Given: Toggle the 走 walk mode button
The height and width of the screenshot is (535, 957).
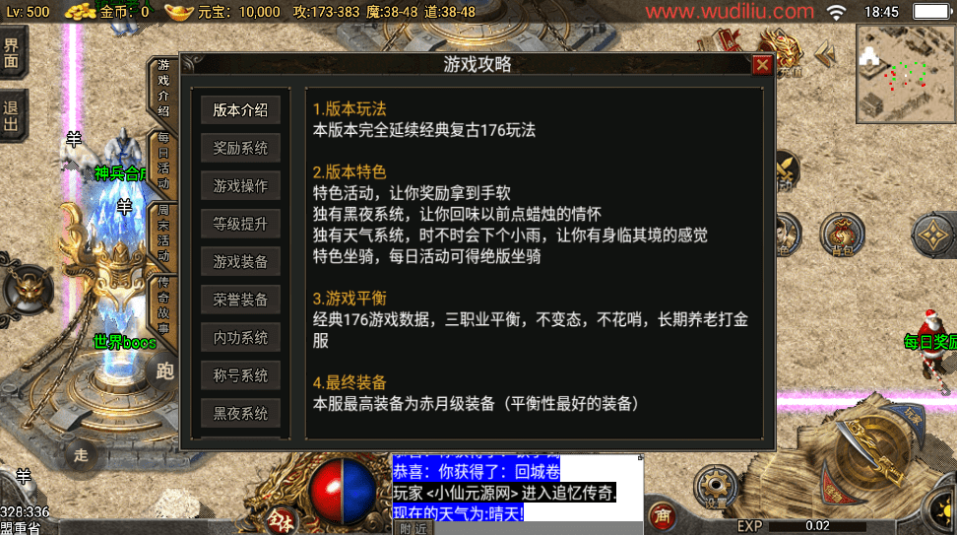Looking at the screenshot, I should click(81, 455).
